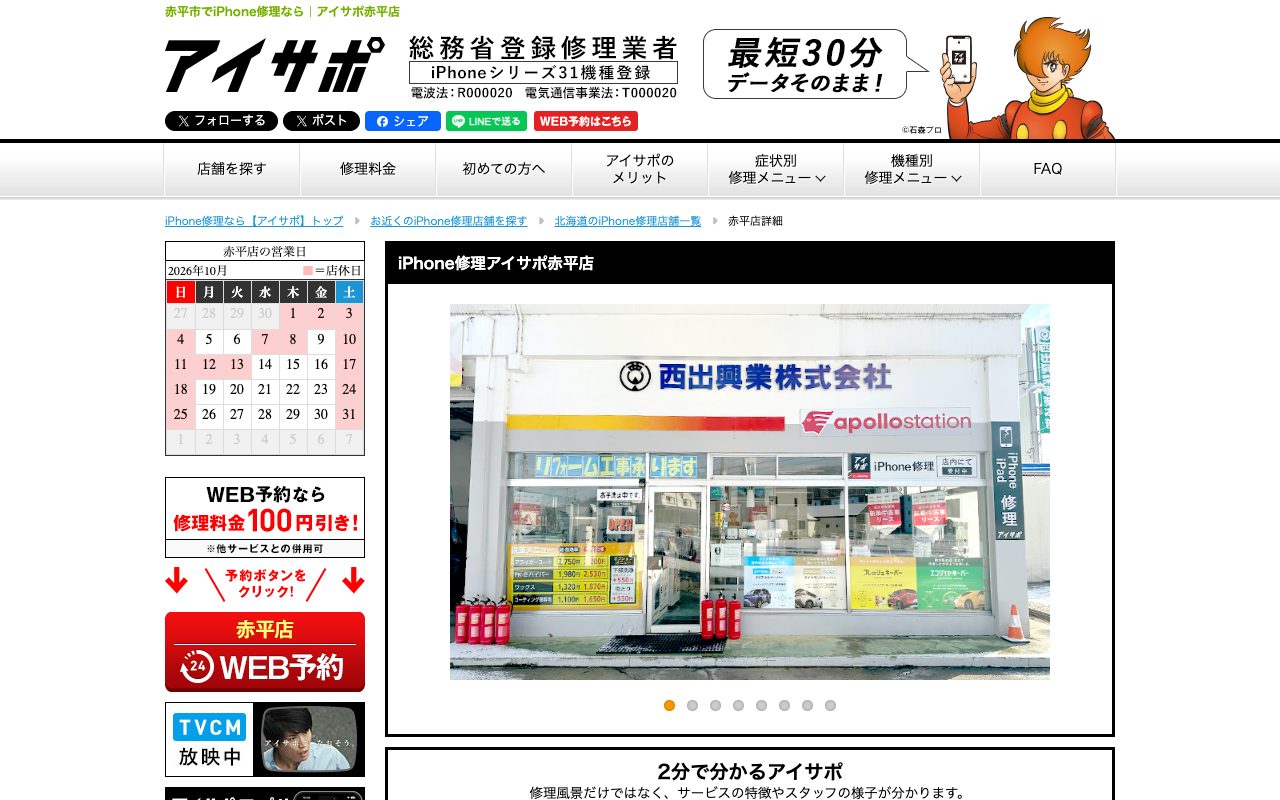1280x800 pixels.
Task: Click calendar date 15
Action: tap(293, 365)
